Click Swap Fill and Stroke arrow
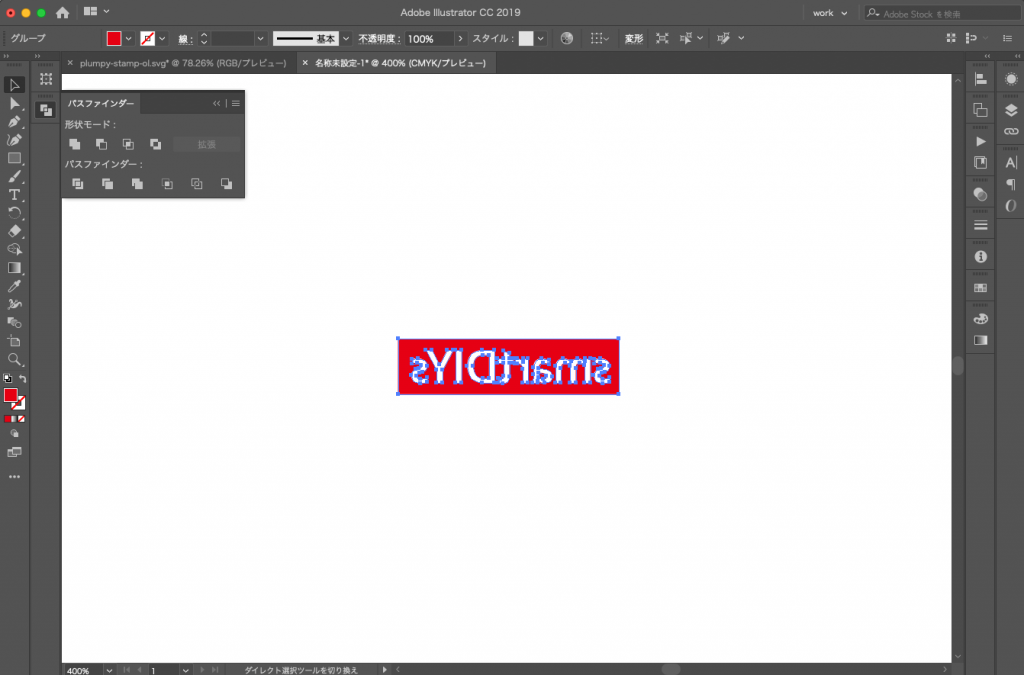 23,379
